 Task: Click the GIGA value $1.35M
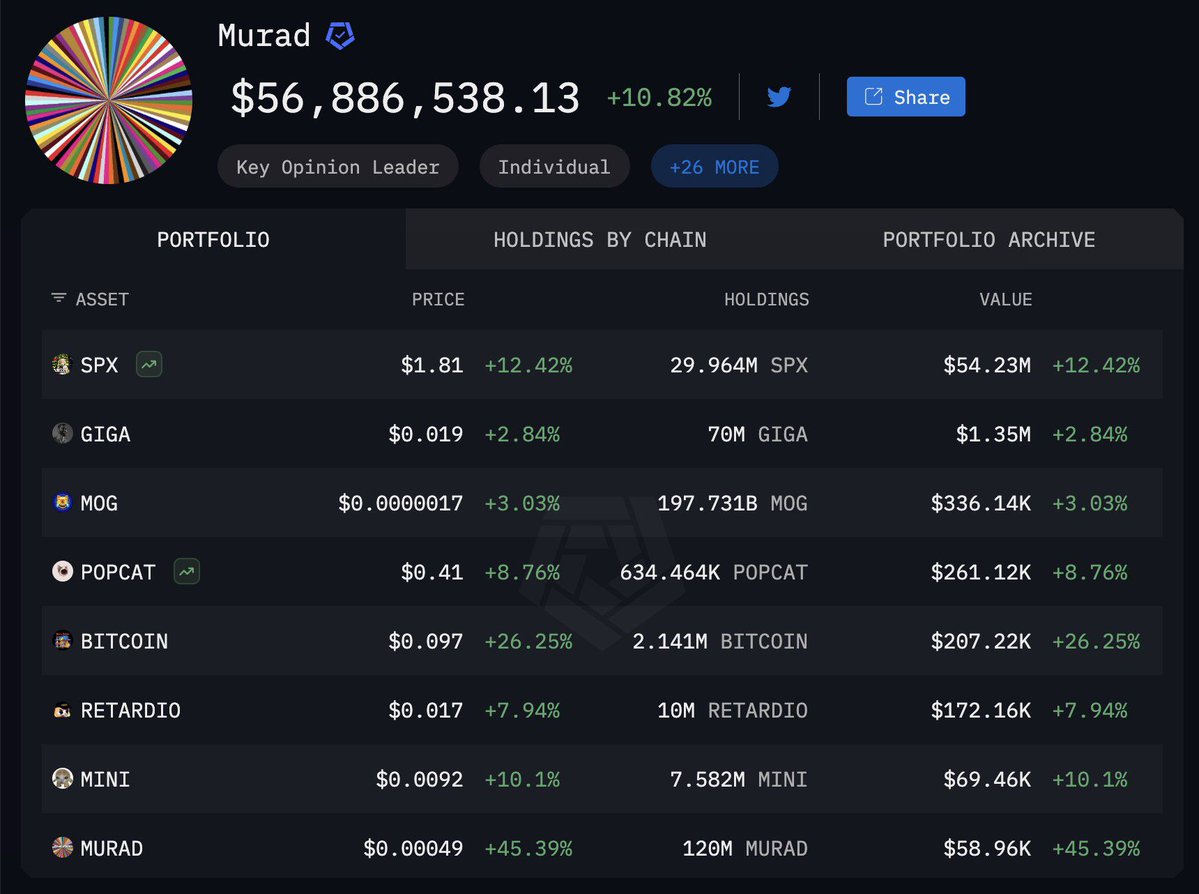tap(993, 434)
